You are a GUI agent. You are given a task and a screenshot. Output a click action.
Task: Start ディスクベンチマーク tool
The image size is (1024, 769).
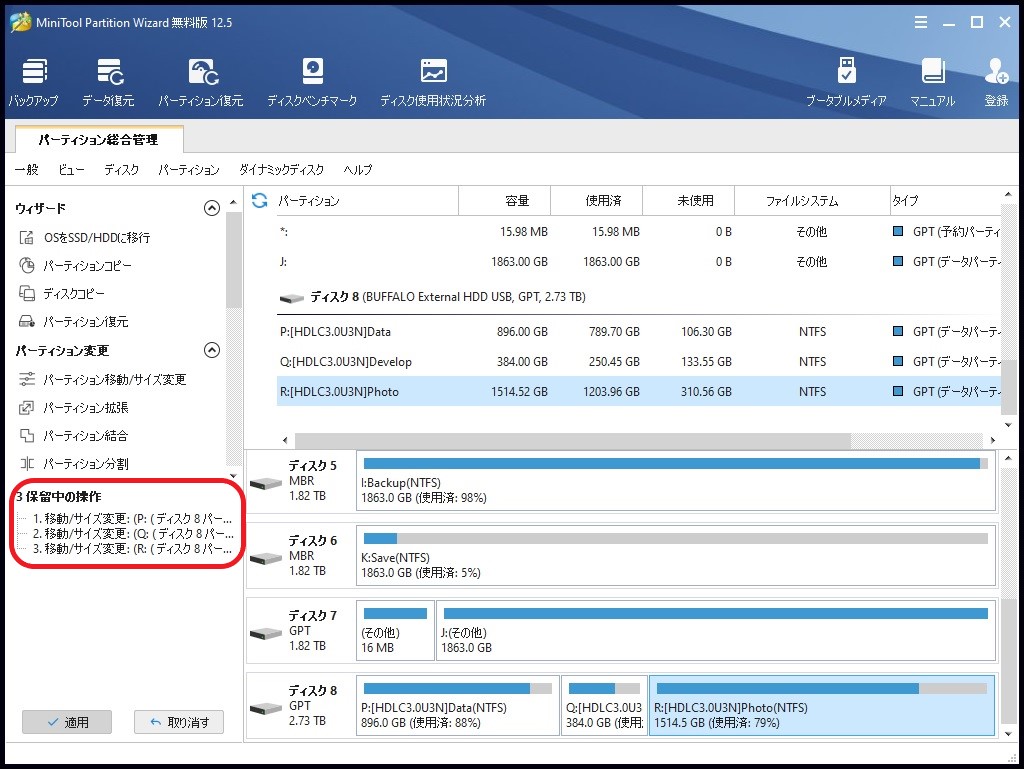click(312, 83)
